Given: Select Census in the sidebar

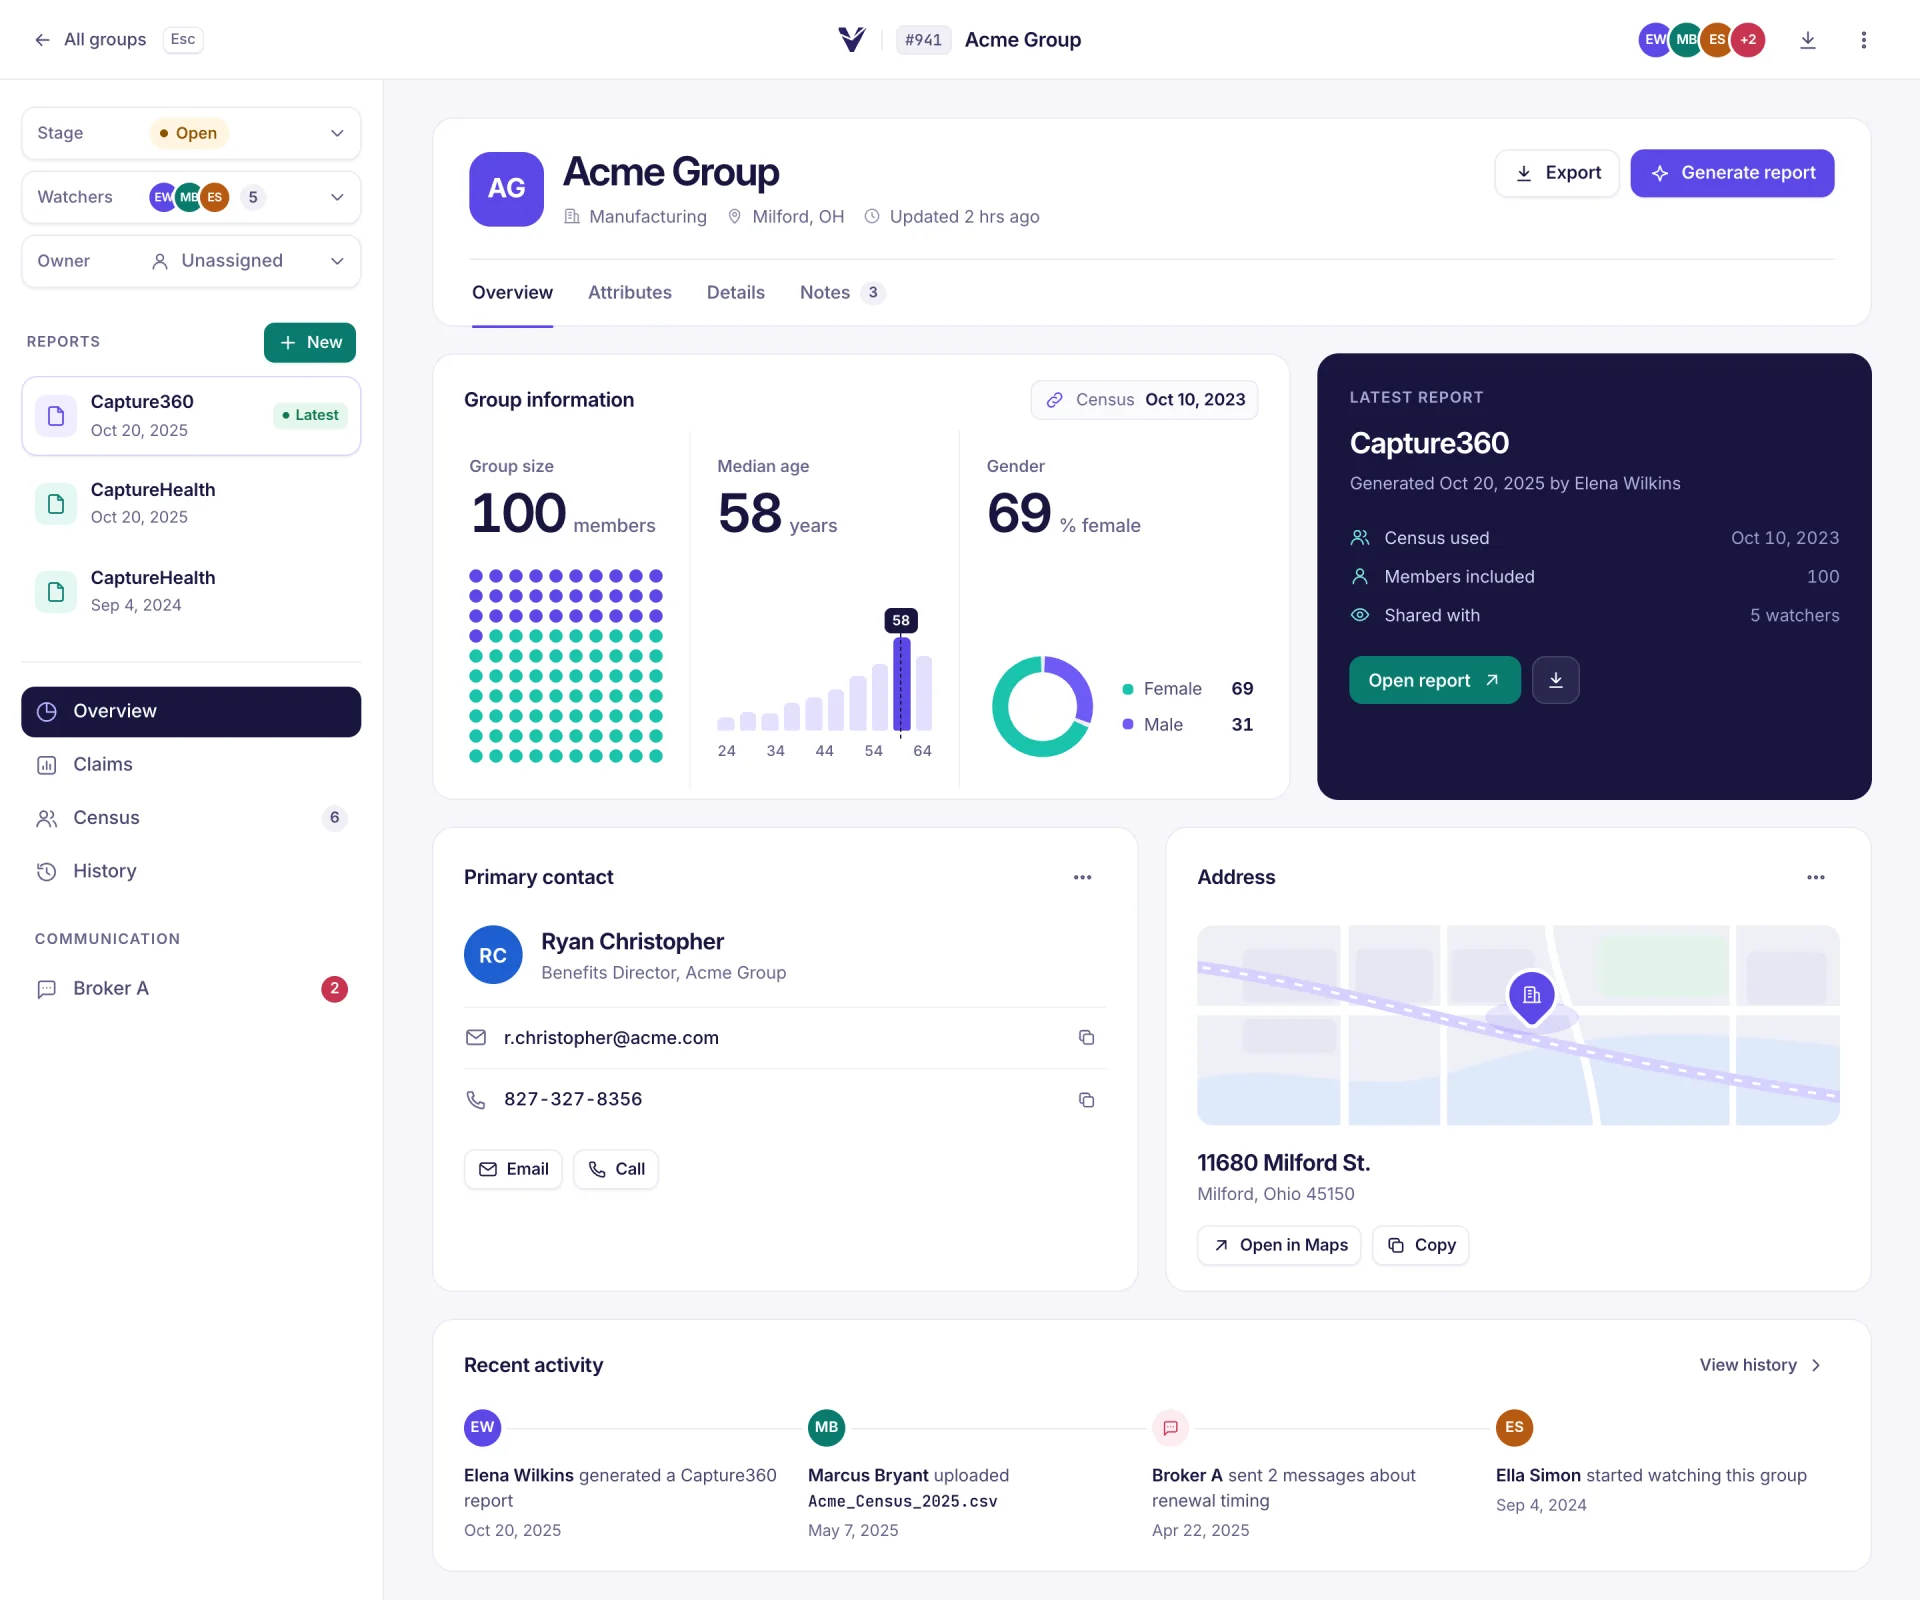Looking at the screenshot, I should (x=191, y=818).
